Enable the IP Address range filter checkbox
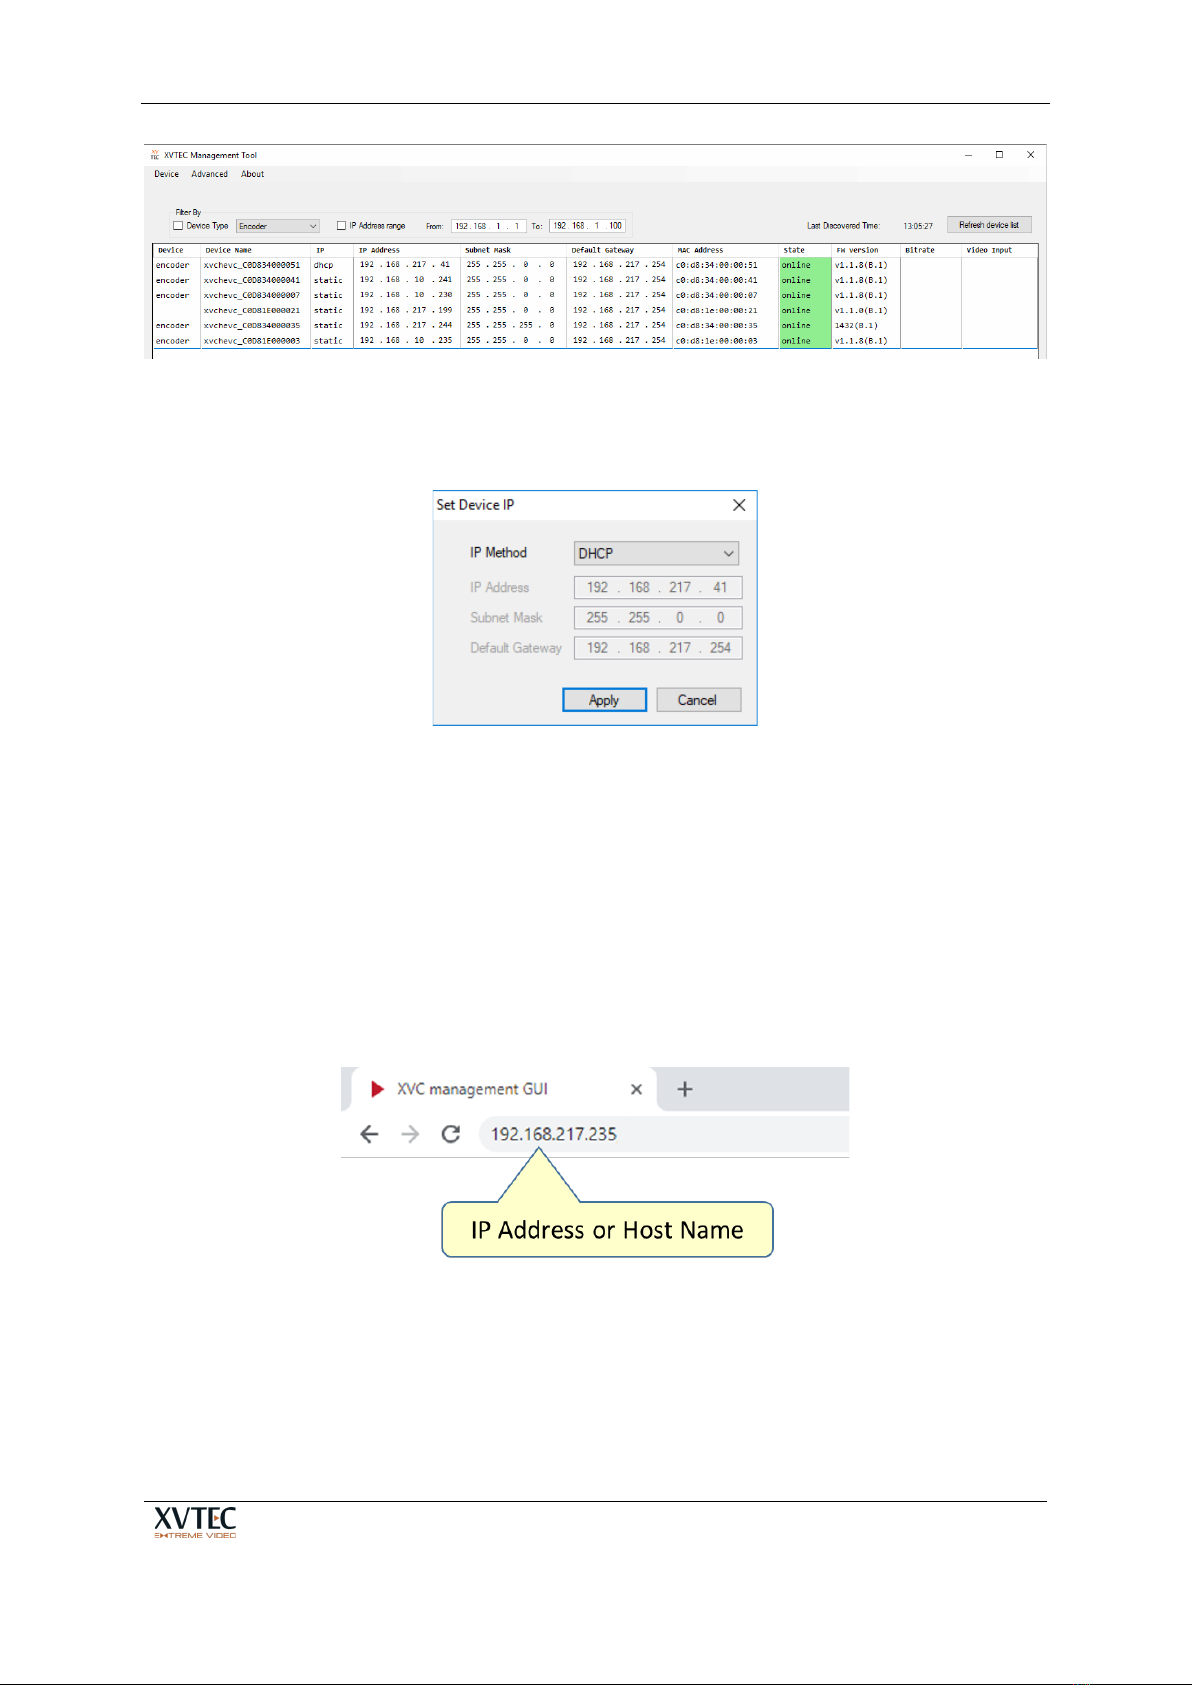This screenshot has height=1685, width=1192. tap(341, 226)
